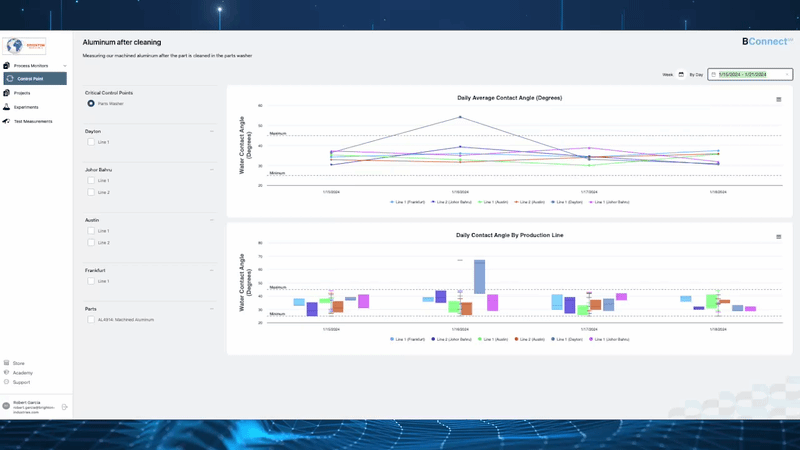Click the logout icon beside Robert Garcia
The image size is (800, 450).
65,407
